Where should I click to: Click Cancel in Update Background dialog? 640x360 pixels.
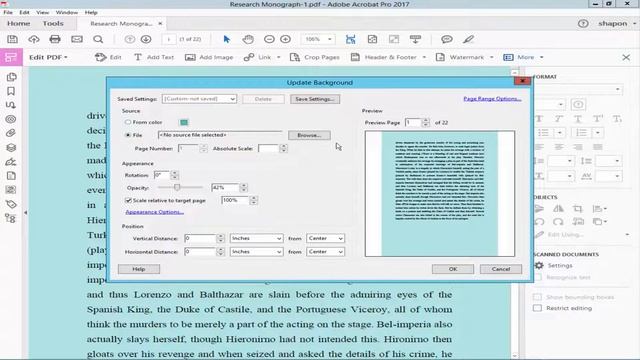tap(501, 269)
